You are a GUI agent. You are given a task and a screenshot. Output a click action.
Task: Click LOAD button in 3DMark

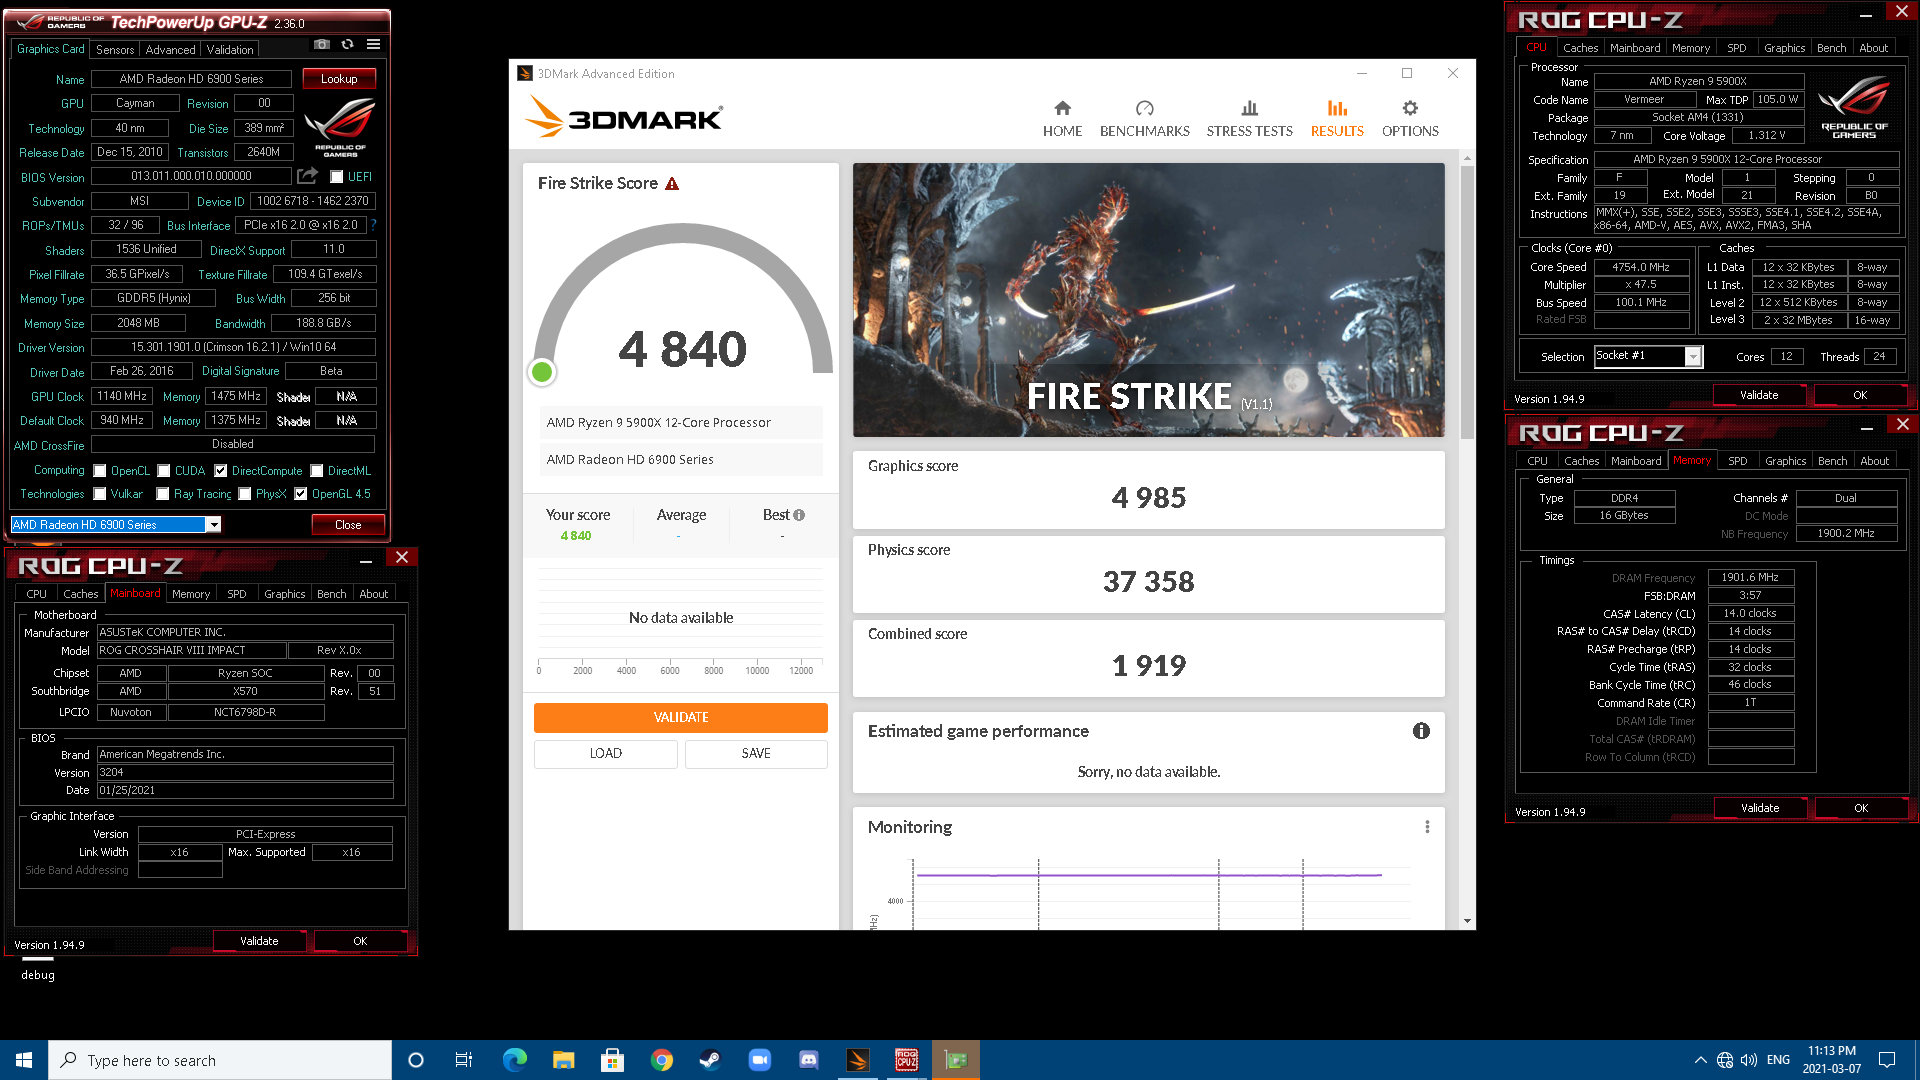[x=606, y=754]
